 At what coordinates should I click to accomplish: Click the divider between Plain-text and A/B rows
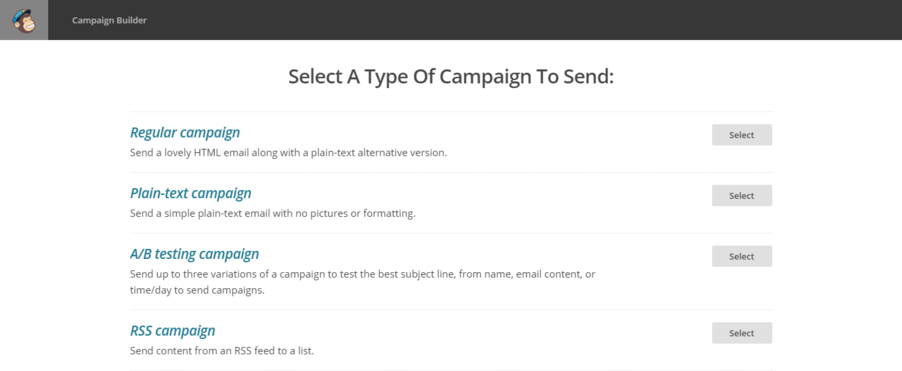point(451,233)
